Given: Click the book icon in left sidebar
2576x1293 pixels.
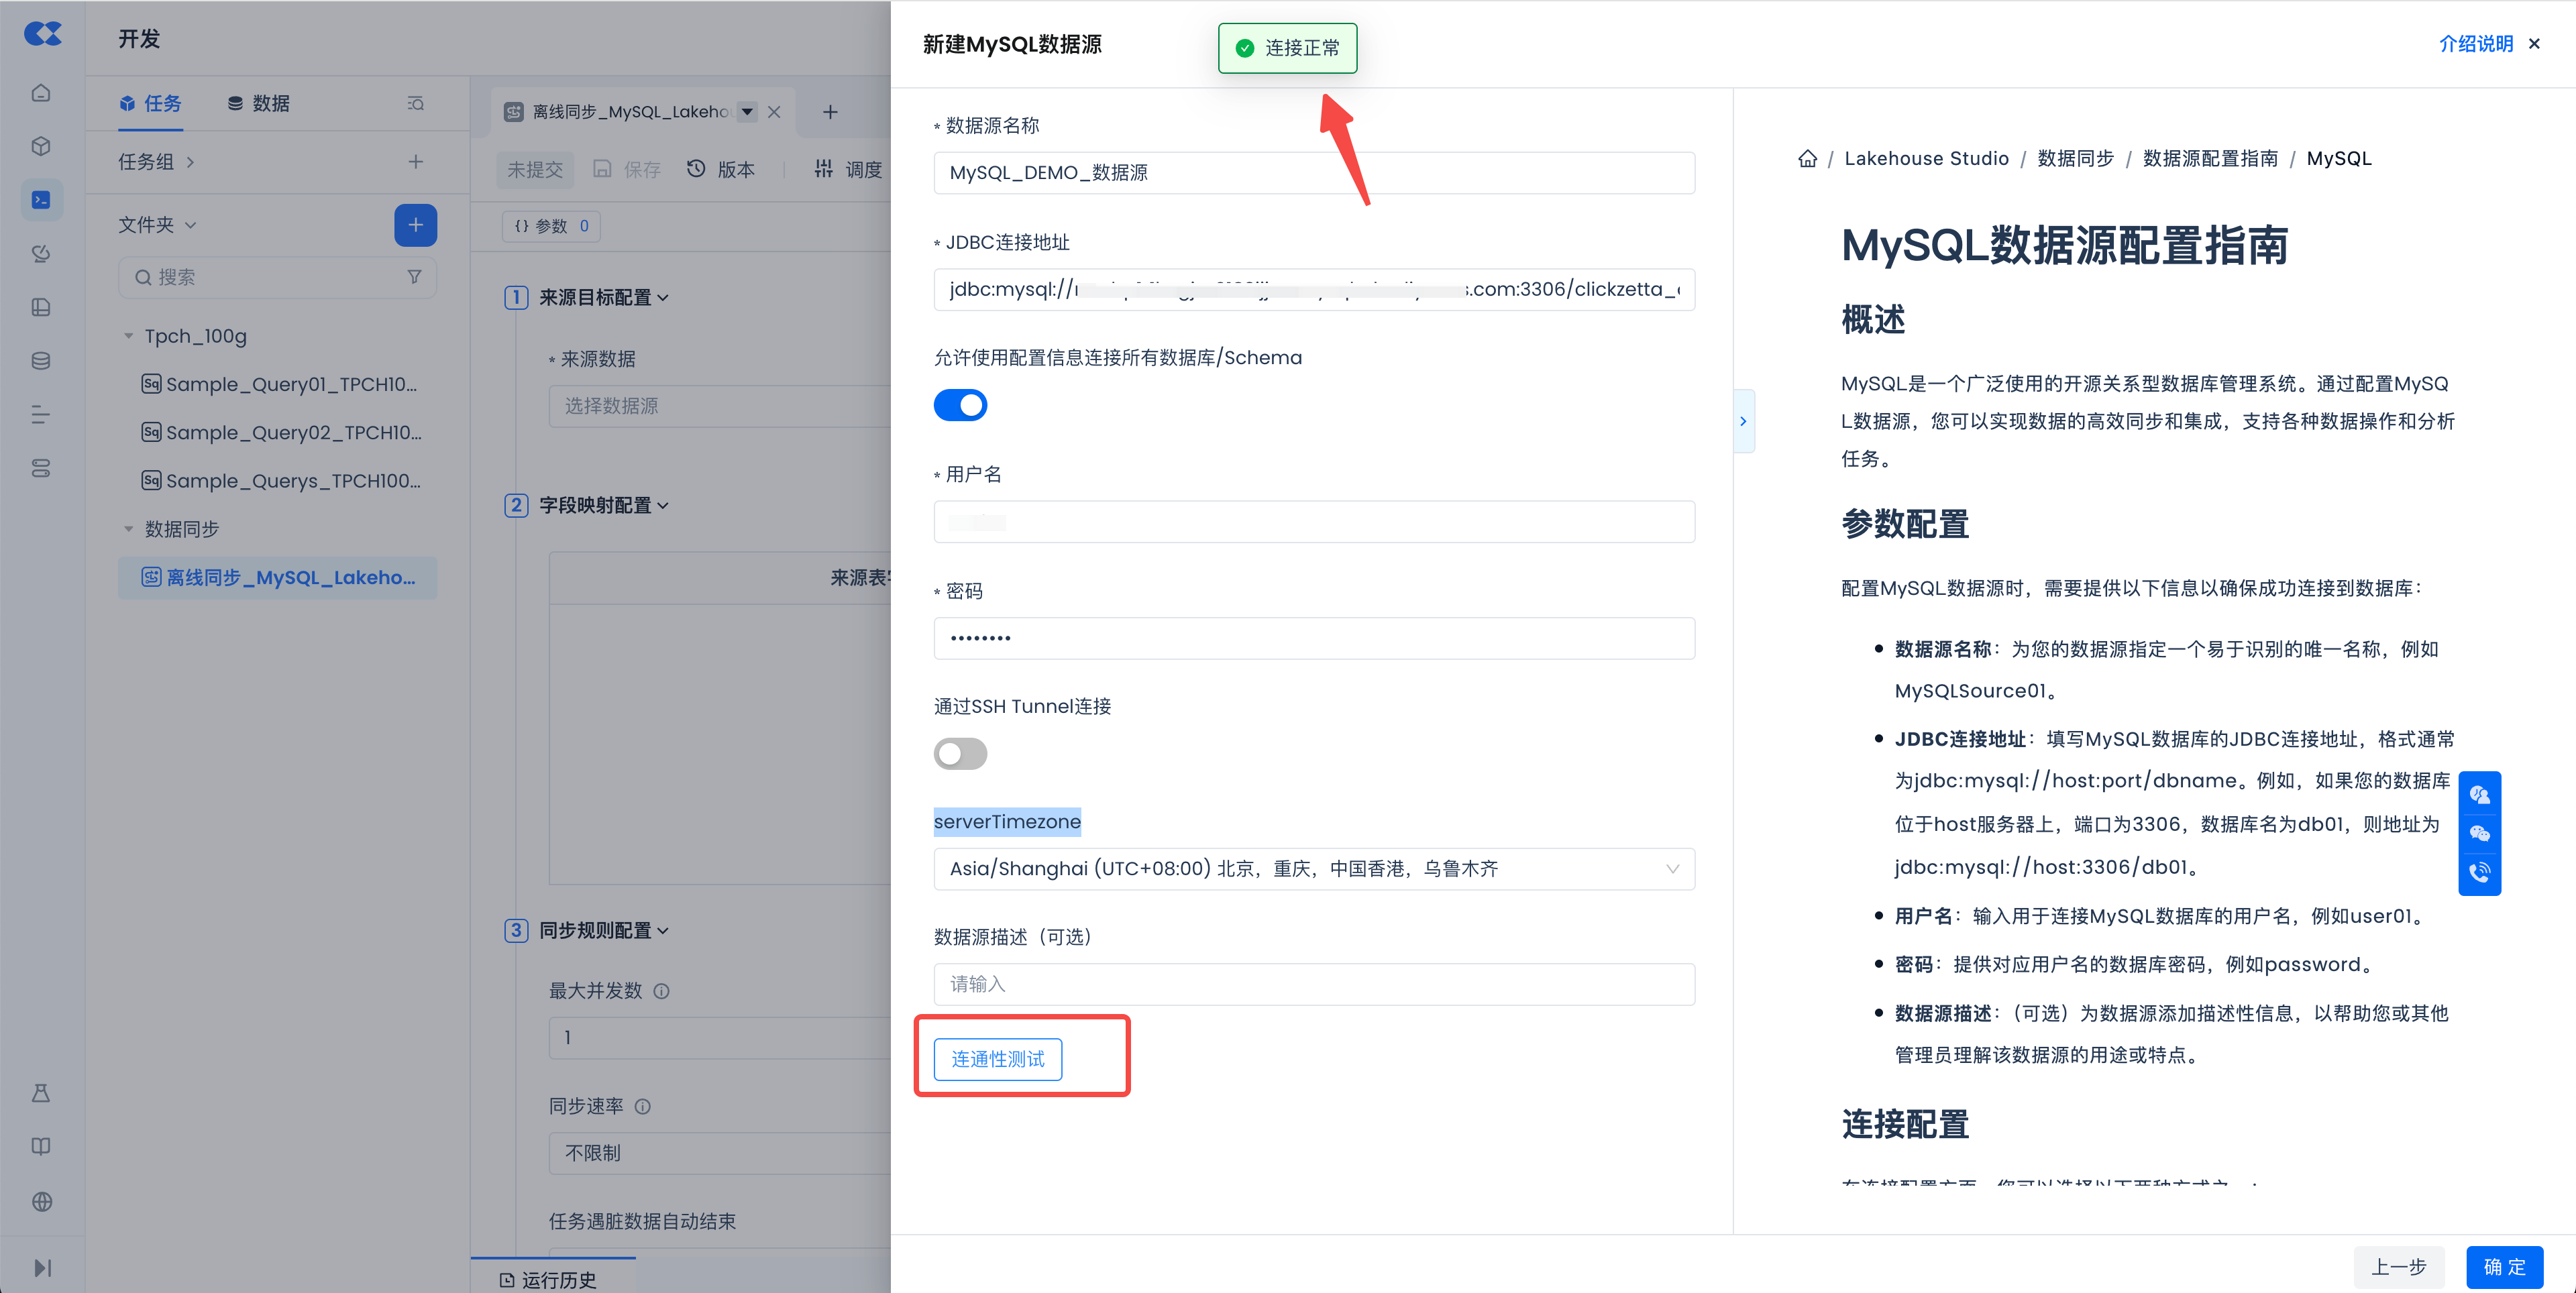Looking at the screenshot, I should (x=41, y=1146).
